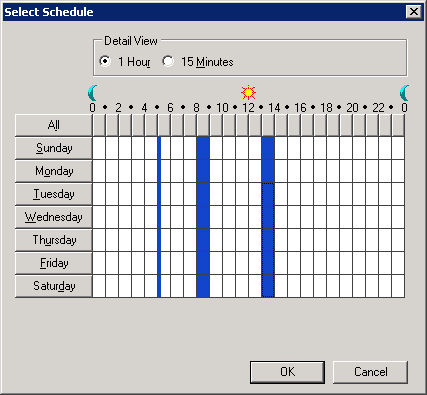Click the hour 2 column header button

pos(125,125)
